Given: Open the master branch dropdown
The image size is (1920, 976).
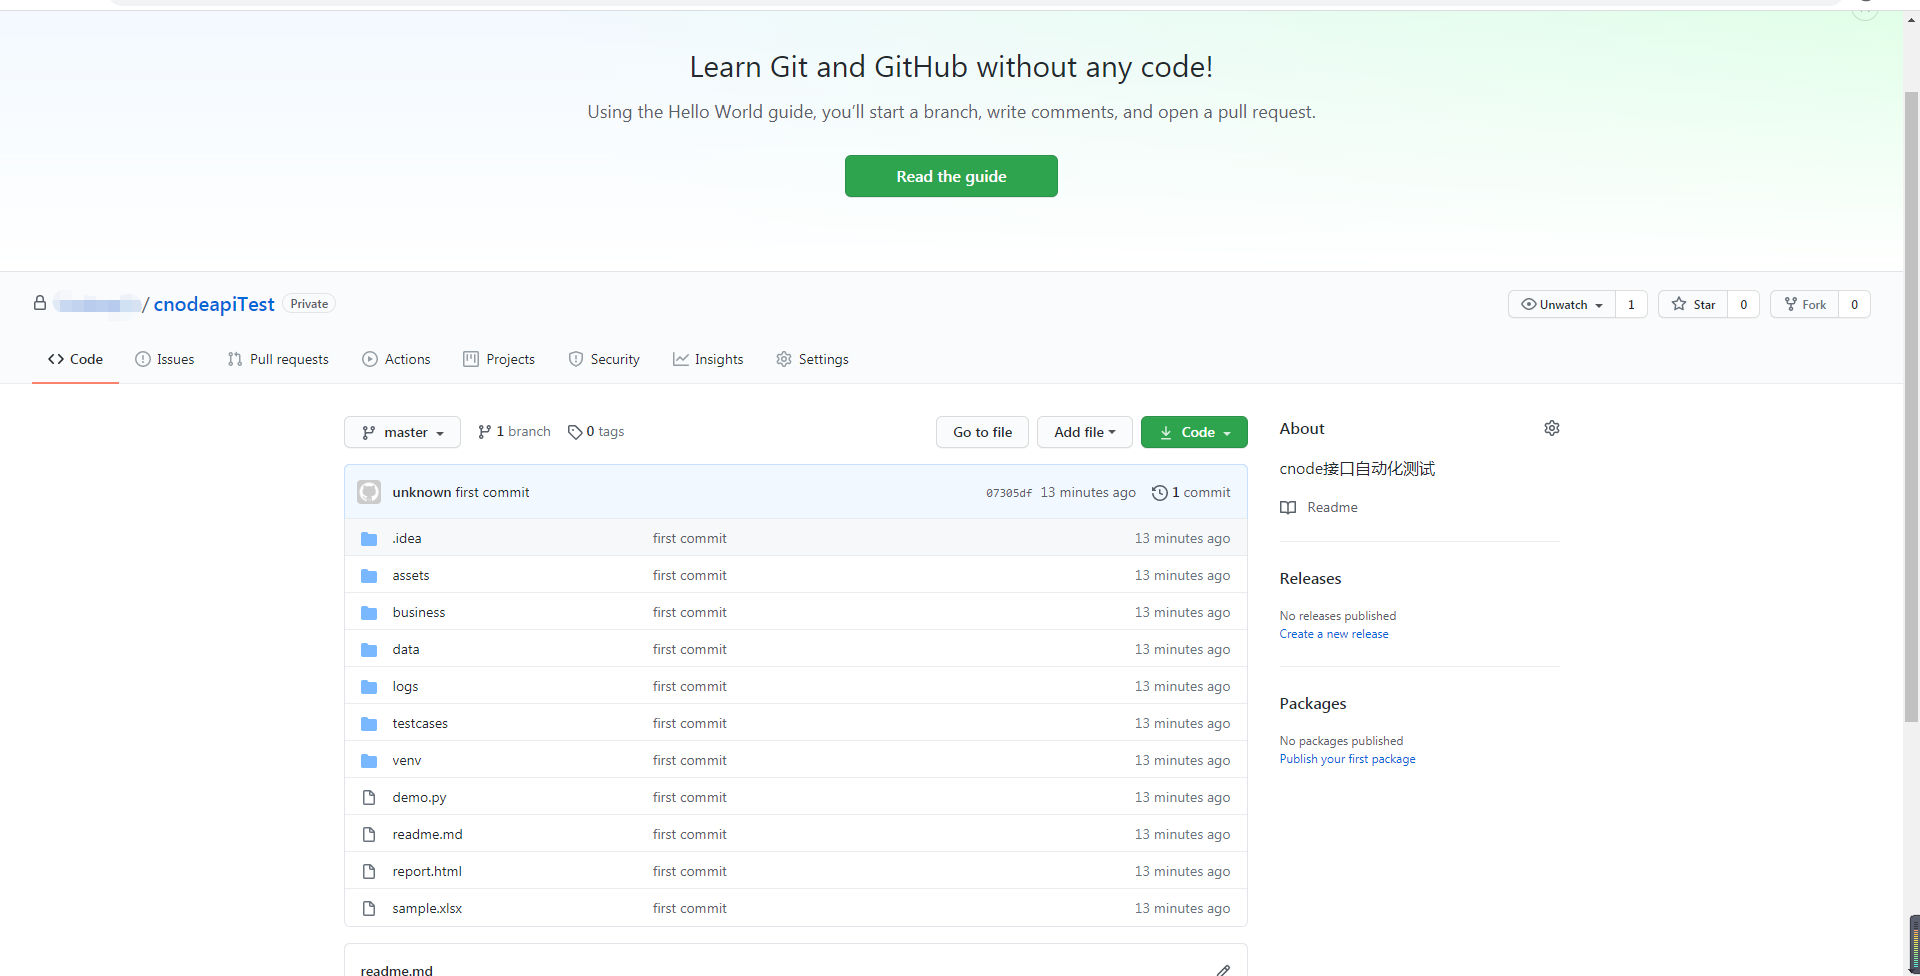Looking at the screenshot, I should tap(402, 432).
